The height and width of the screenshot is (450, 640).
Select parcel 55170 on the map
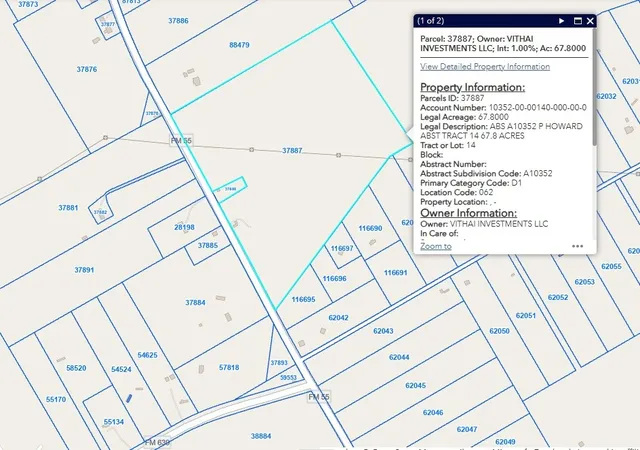[x=56, y=399]
